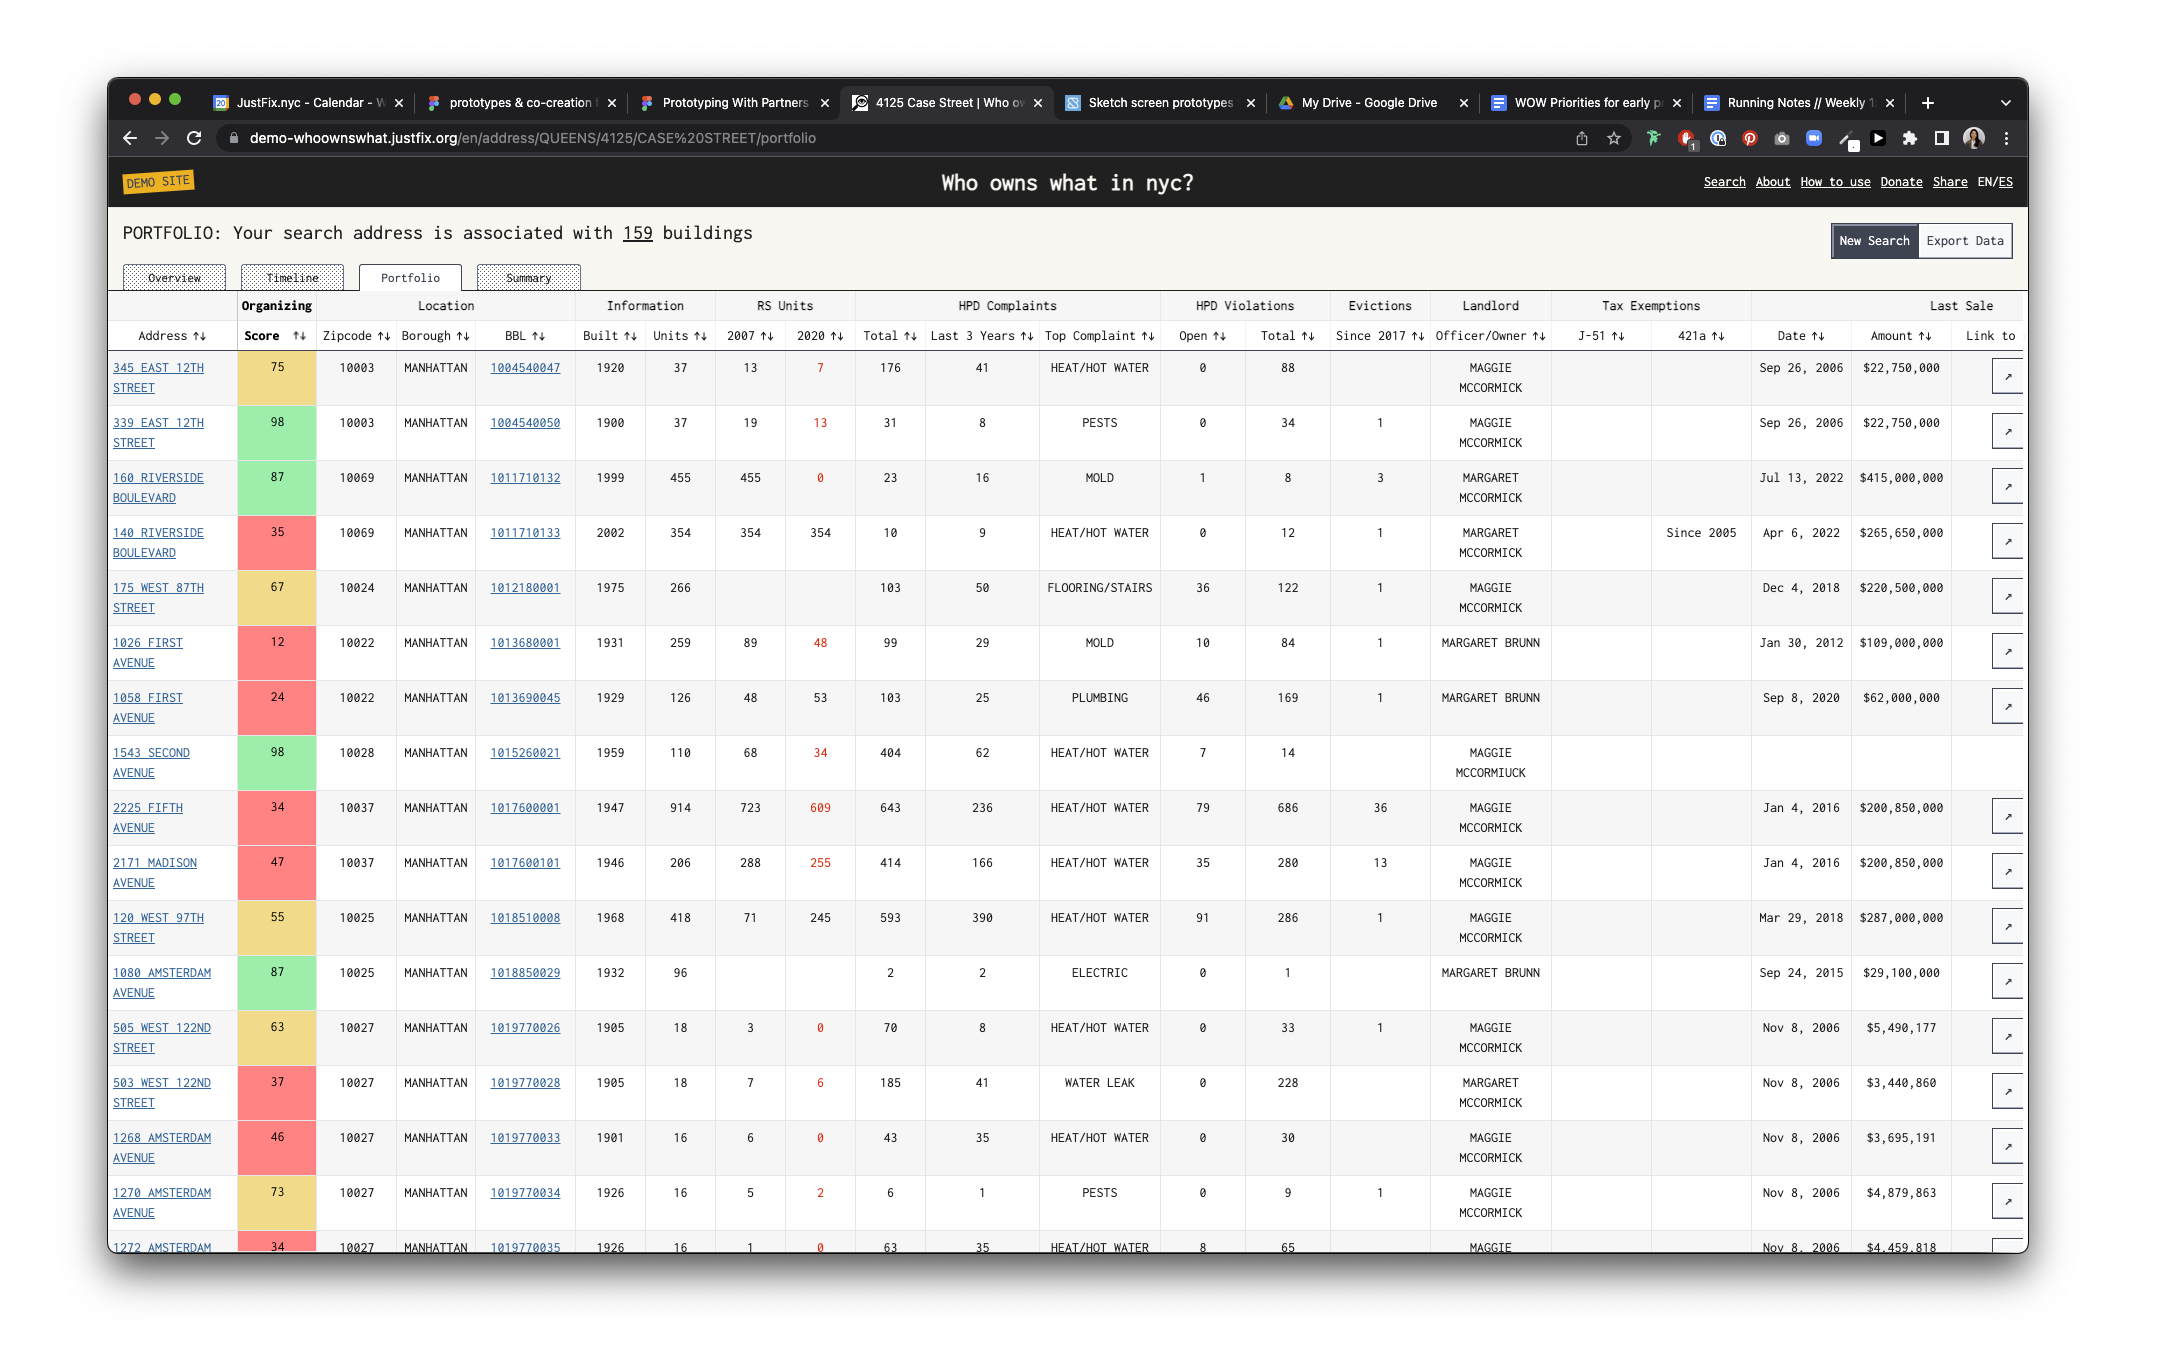2176x1360 pixels.
Task: Expand the tab search chevron dropdown
Action: 2005,103
